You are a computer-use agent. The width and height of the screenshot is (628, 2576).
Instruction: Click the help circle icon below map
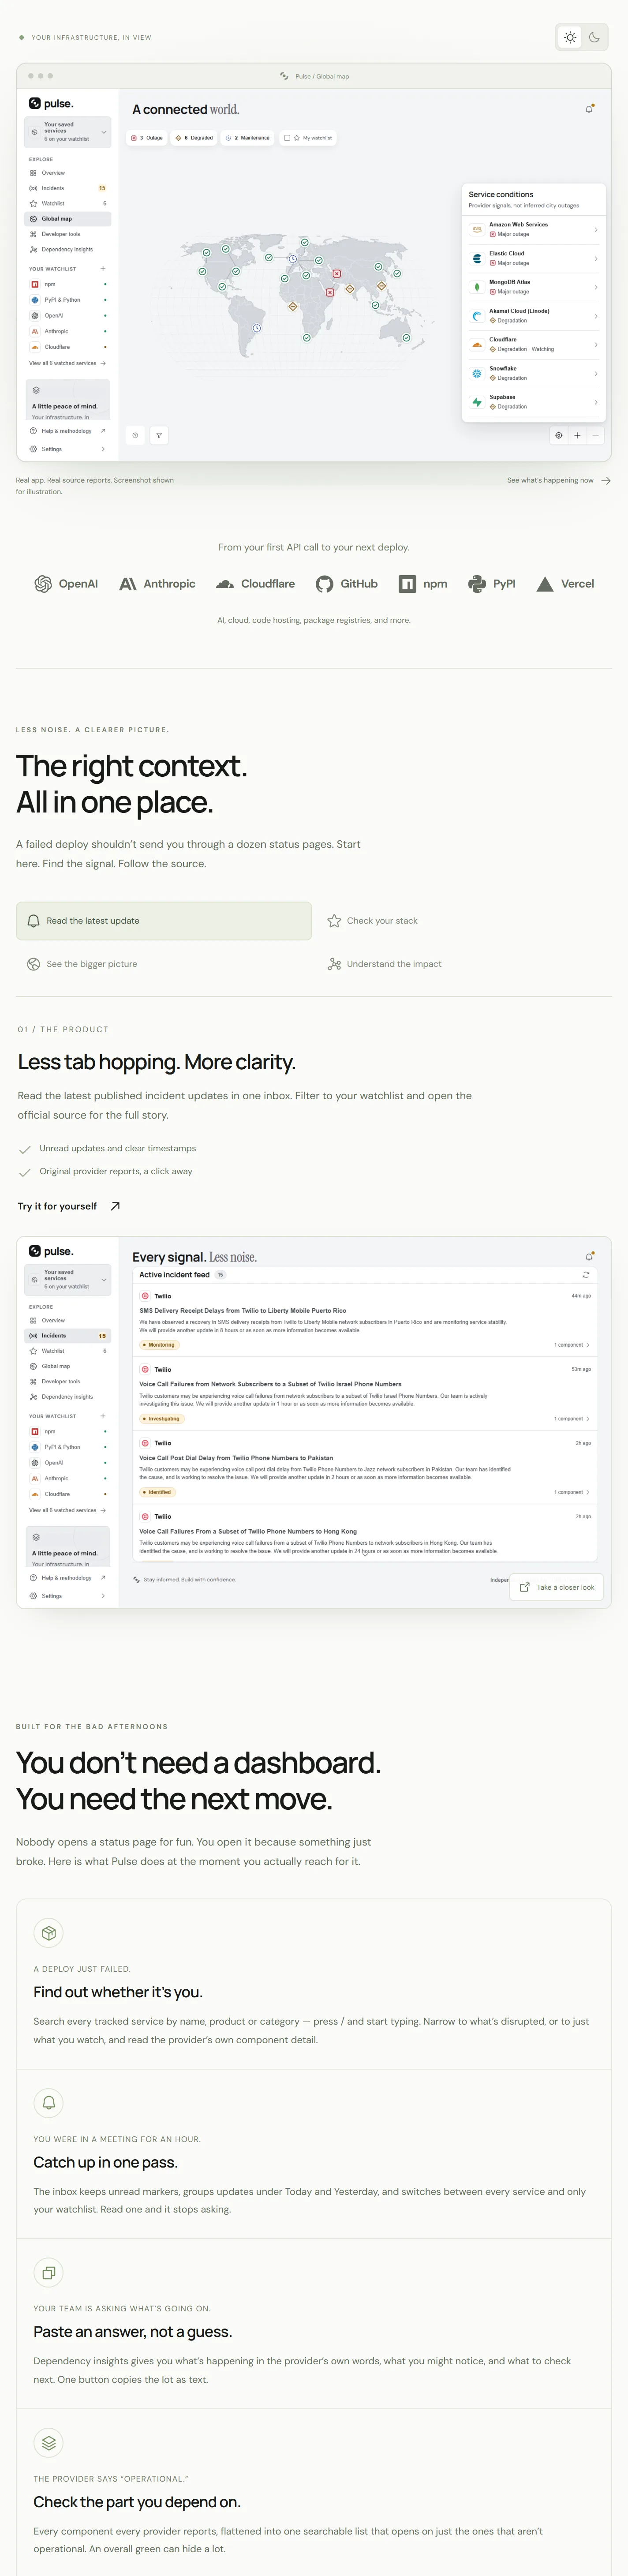click(x=136, y=435)
